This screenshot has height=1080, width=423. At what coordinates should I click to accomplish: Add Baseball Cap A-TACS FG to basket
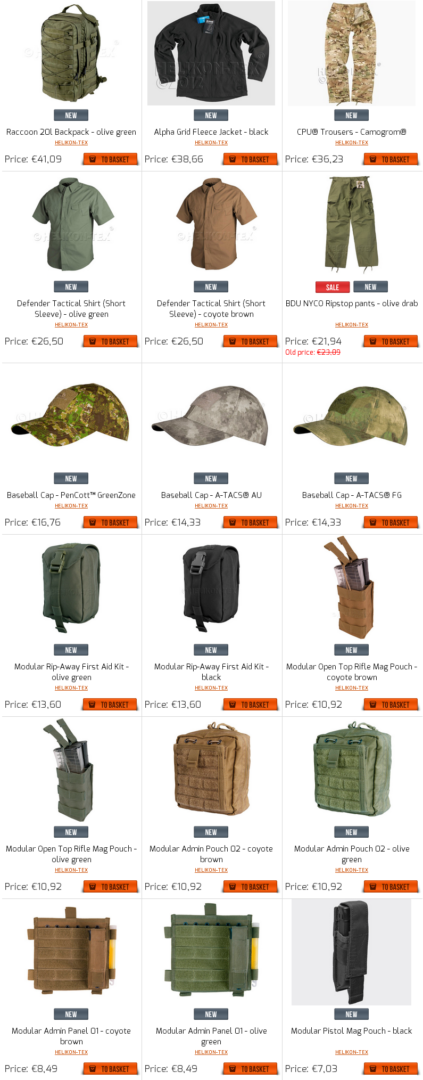click(391, 522)
